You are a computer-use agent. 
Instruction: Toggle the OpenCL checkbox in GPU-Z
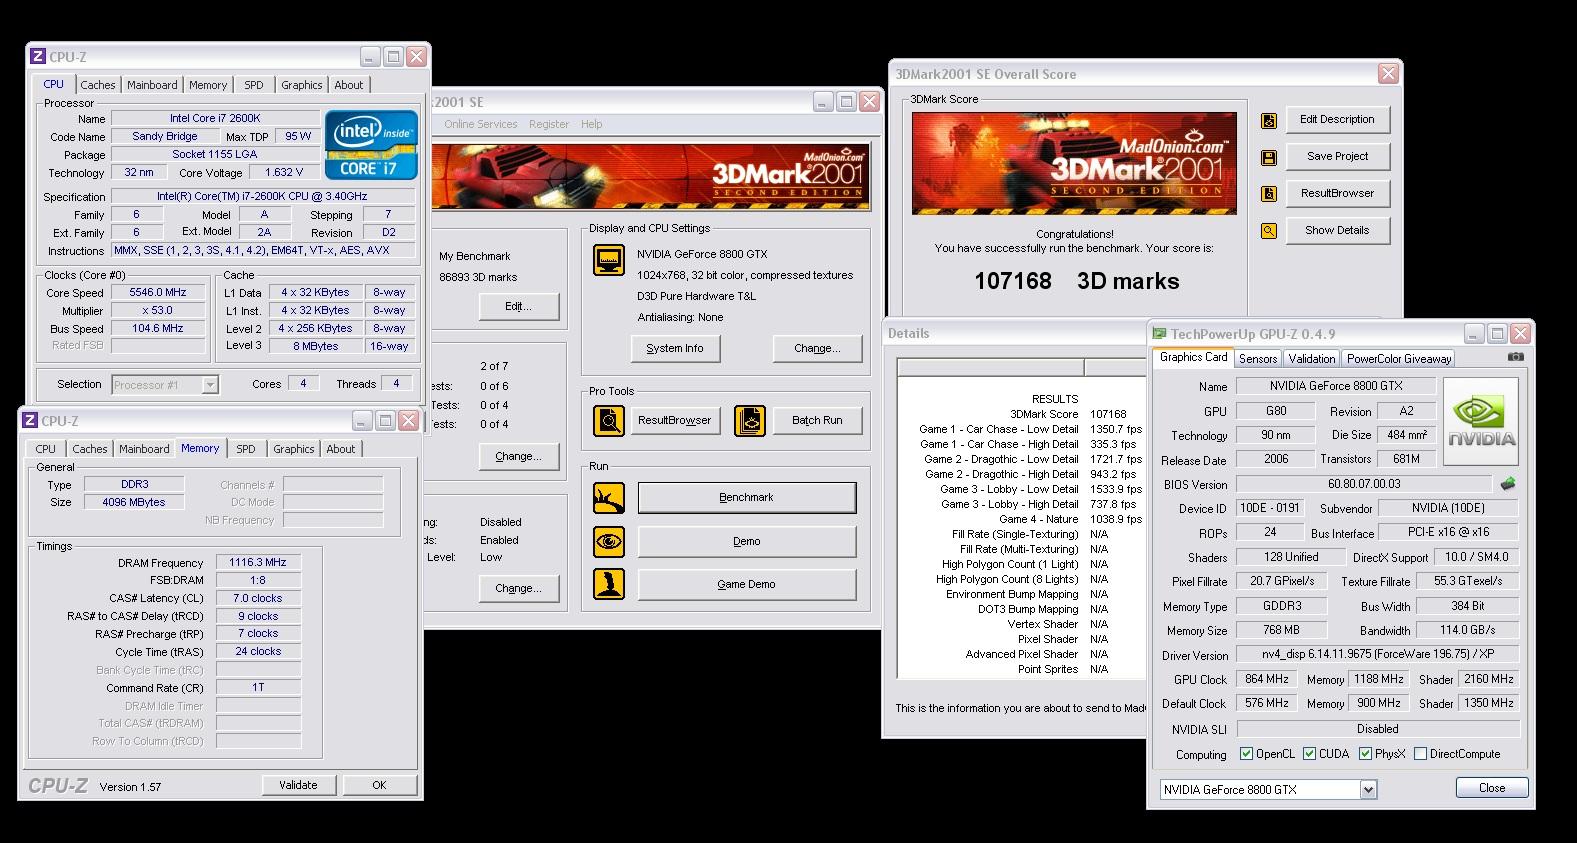pos(1246,754)
